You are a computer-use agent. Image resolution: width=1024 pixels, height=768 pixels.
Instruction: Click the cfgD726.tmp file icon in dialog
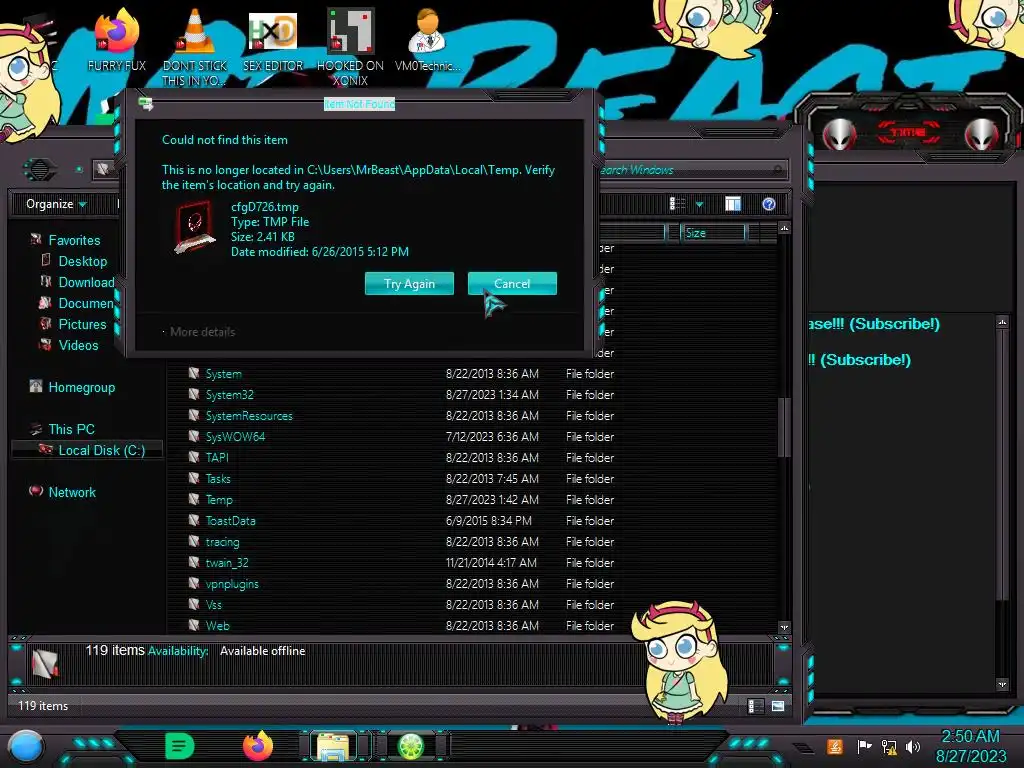click(195, 227)
